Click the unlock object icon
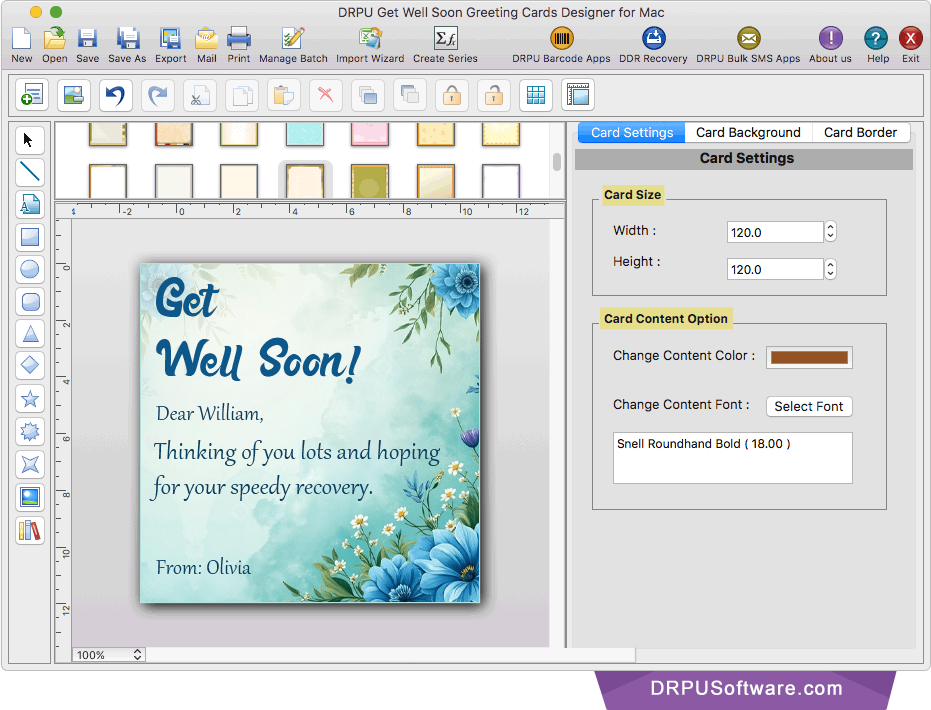Screen dimensions: 931x710 point(494,95)
